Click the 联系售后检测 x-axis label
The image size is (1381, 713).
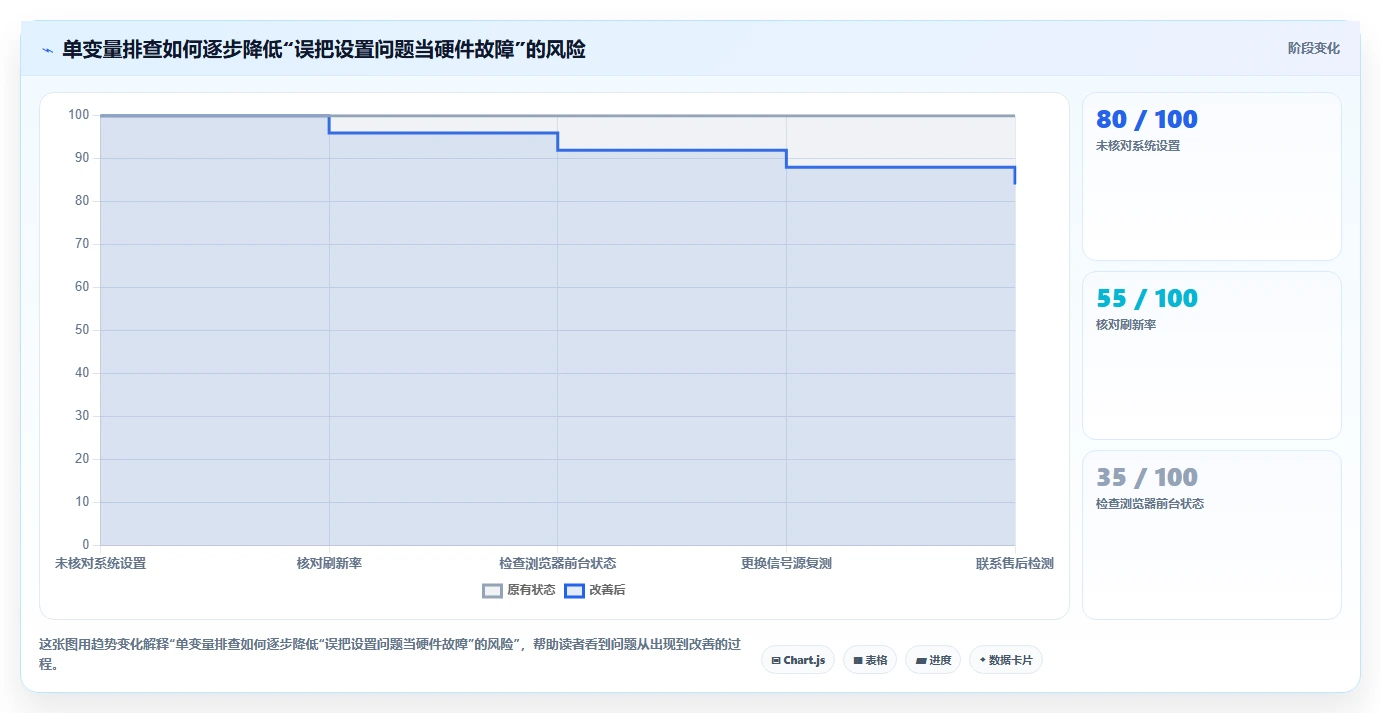[1015, 563]
